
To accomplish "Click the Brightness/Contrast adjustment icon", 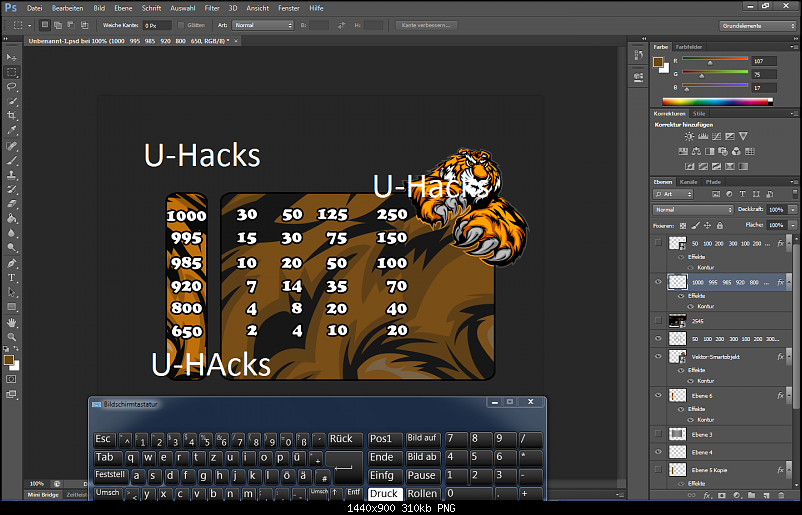I will [x=689, y=137].
